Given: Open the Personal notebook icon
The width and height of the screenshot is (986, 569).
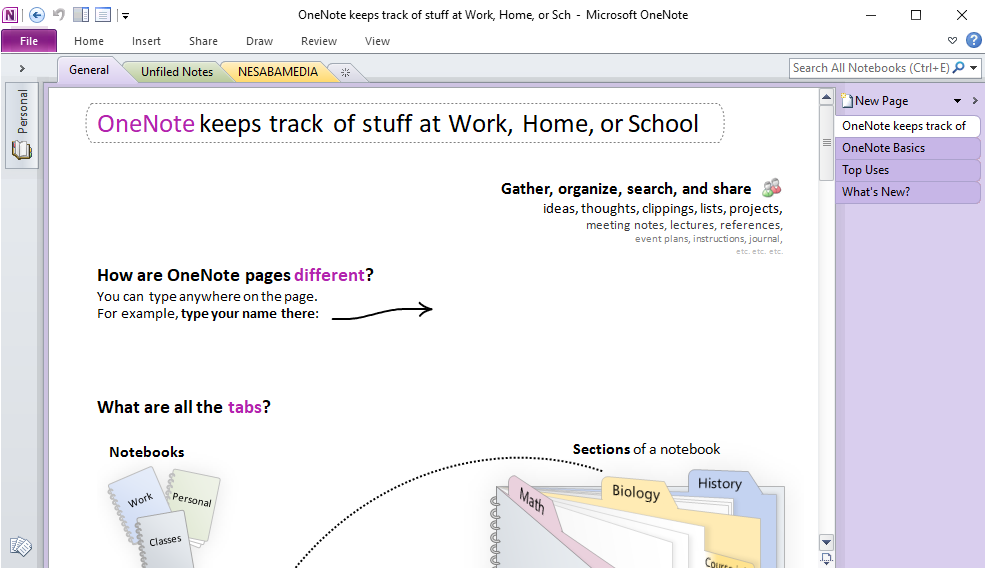Looking at the screenshot, I should click(22, 150).
